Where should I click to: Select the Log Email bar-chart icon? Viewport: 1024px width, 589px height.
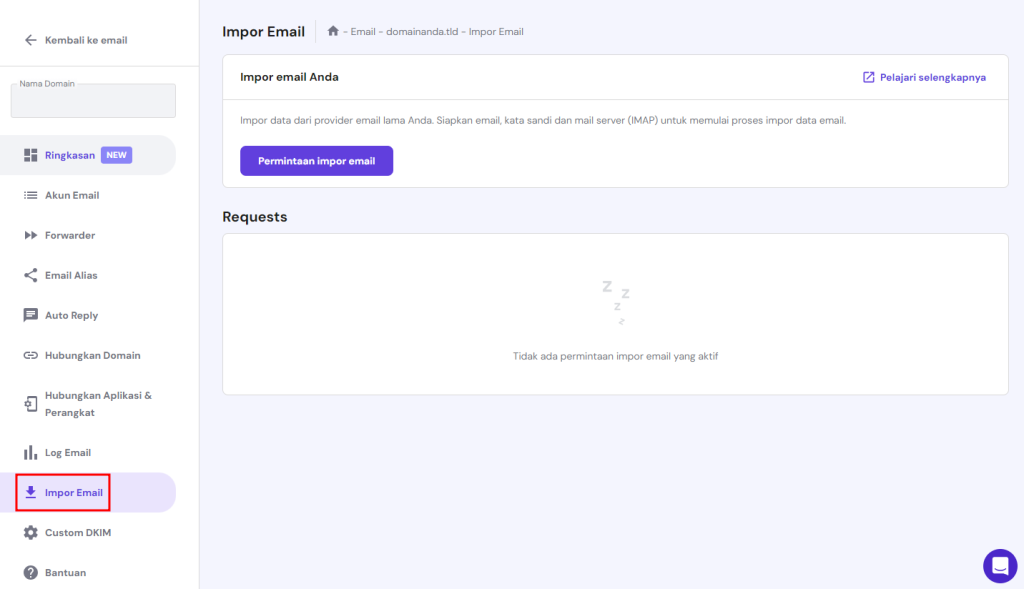point(30,451)
